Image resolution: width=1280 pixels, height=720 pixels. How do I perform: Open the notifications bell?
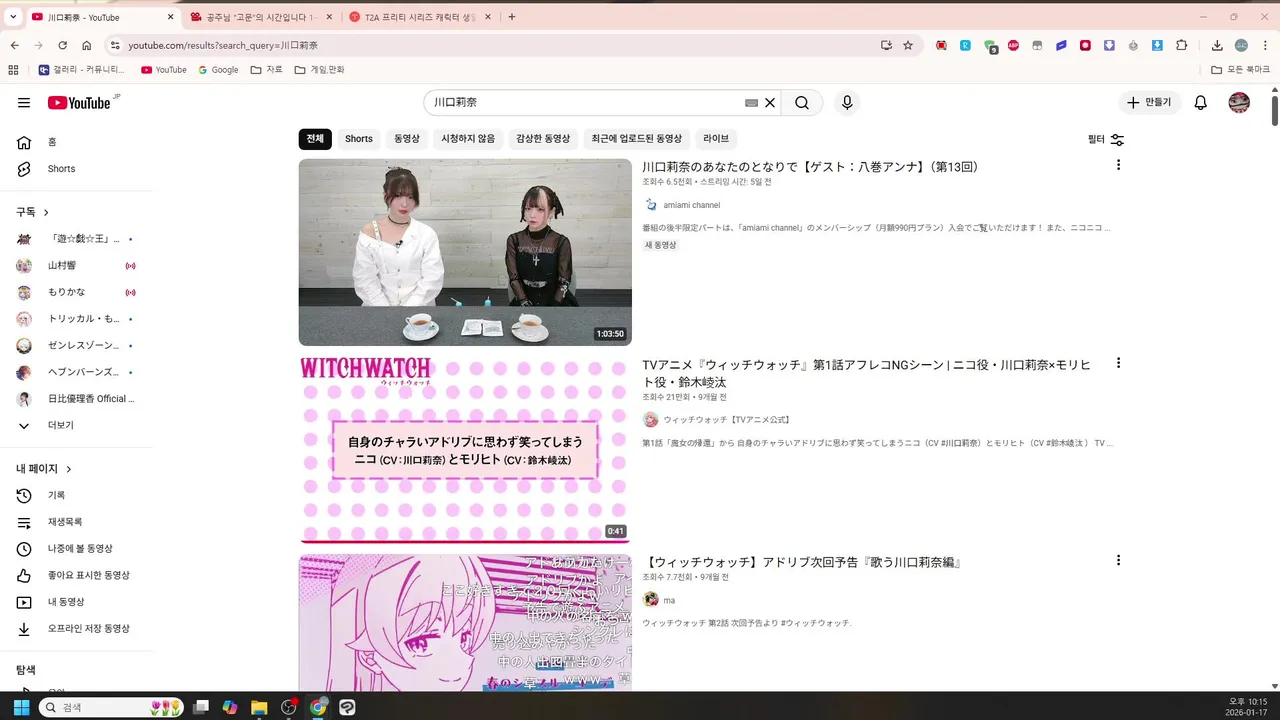pyautogui.click(x=1201, y=103)
